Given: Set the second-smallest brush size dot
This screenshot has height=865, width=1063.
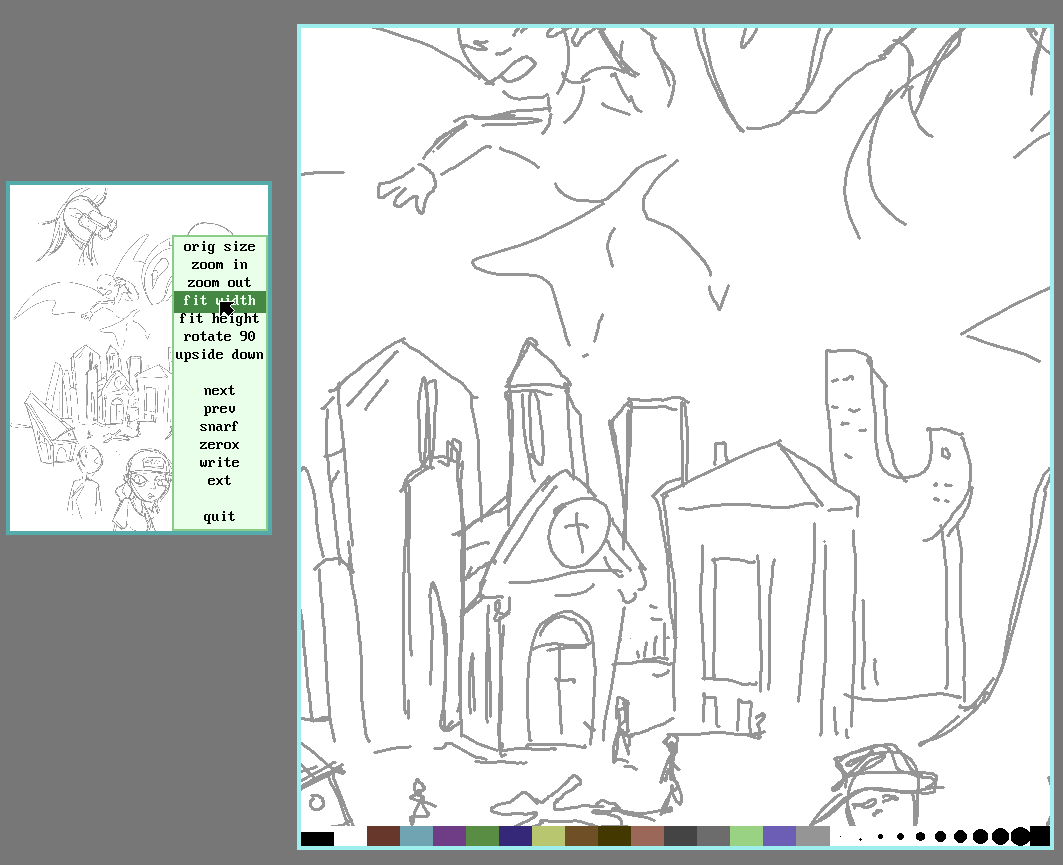Looking at the screenshot, I should [x=860, y=837].
